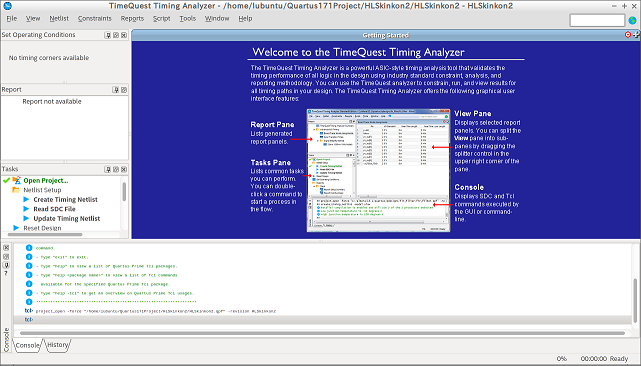Click play arrow beside Reset Design
The width and height of the screenshot is (641, 366).
(x=16, y=227)
